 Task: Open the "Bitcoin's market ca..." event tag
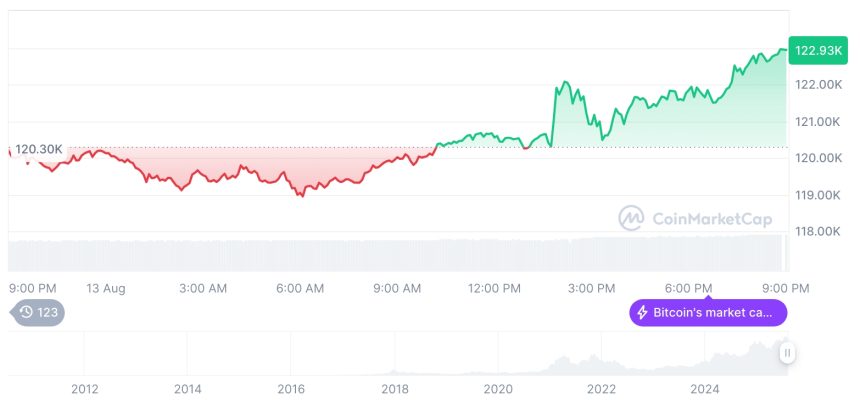[x=708, y=313]
